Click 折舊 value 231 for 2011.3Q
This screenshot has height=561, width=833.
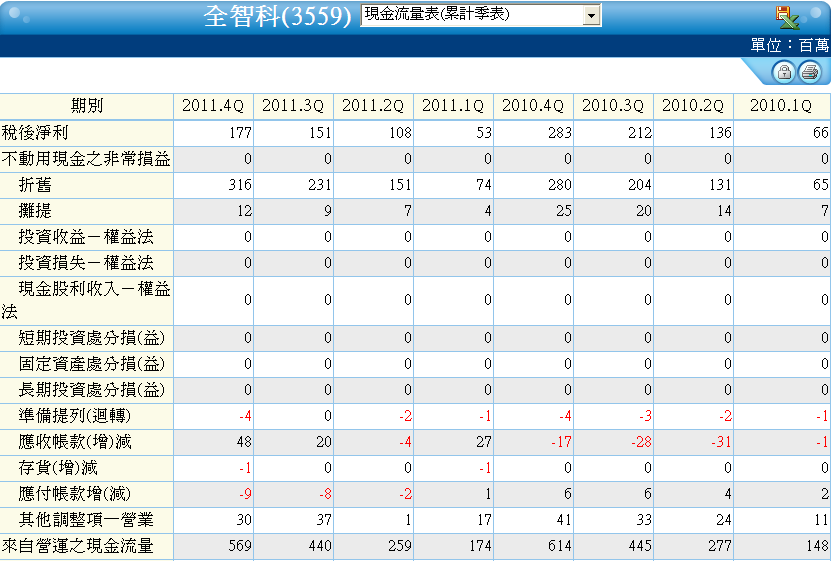(x=320, y=185)
